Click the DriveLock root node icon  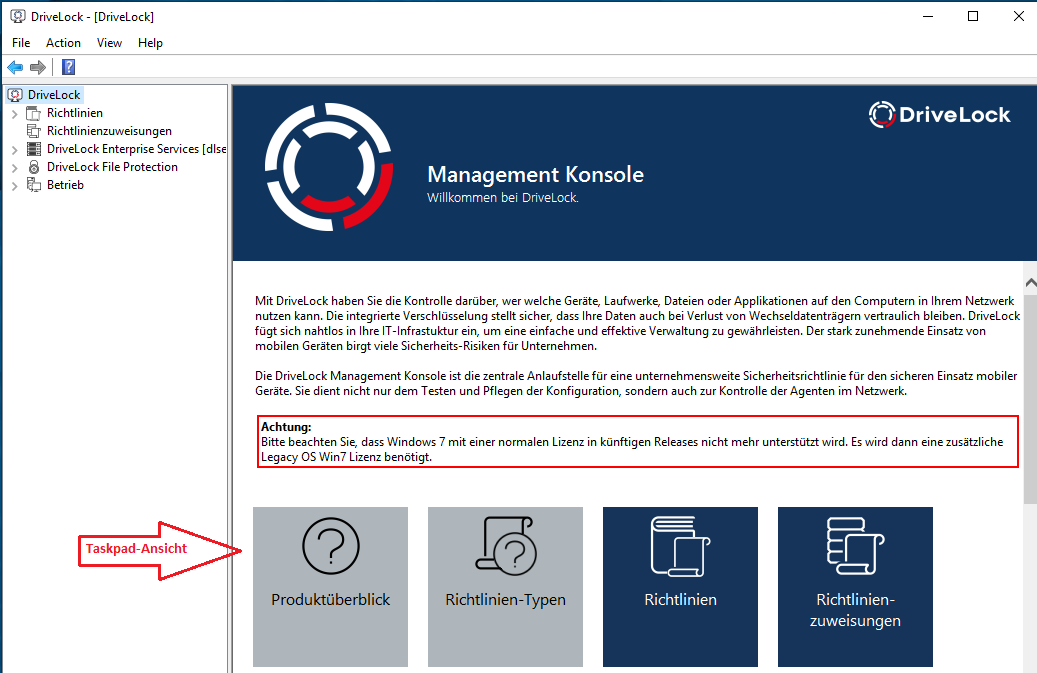tap(15, 95)
